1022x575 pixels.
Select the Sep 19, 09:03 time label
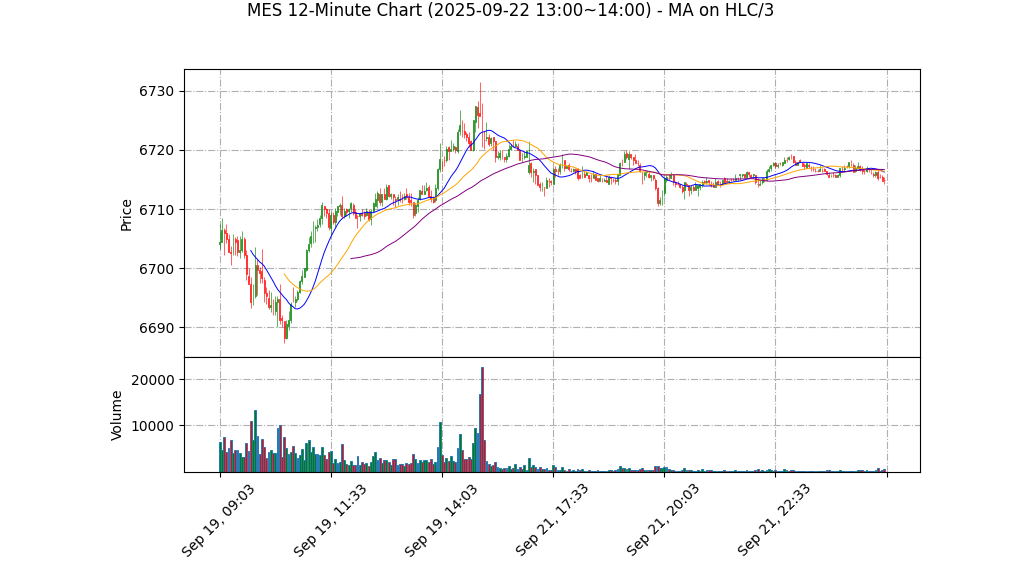click(218, 520)
